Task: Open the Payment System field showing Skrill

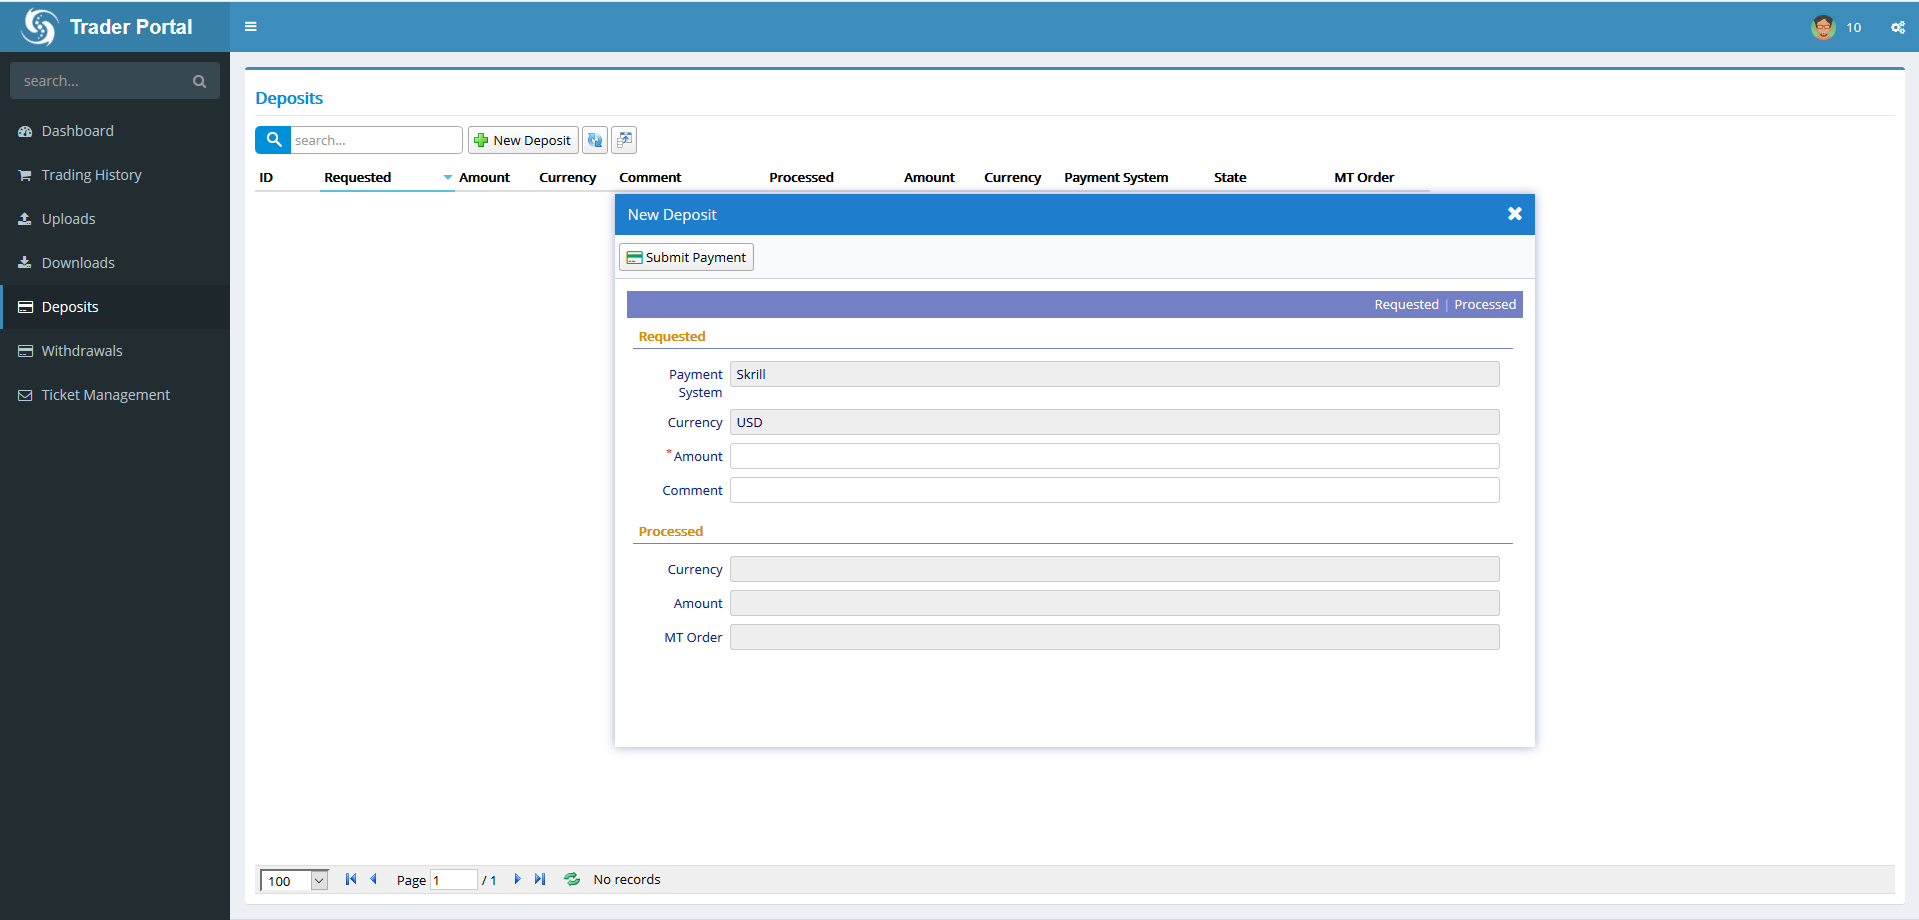Action: (x=1114, y=374)
